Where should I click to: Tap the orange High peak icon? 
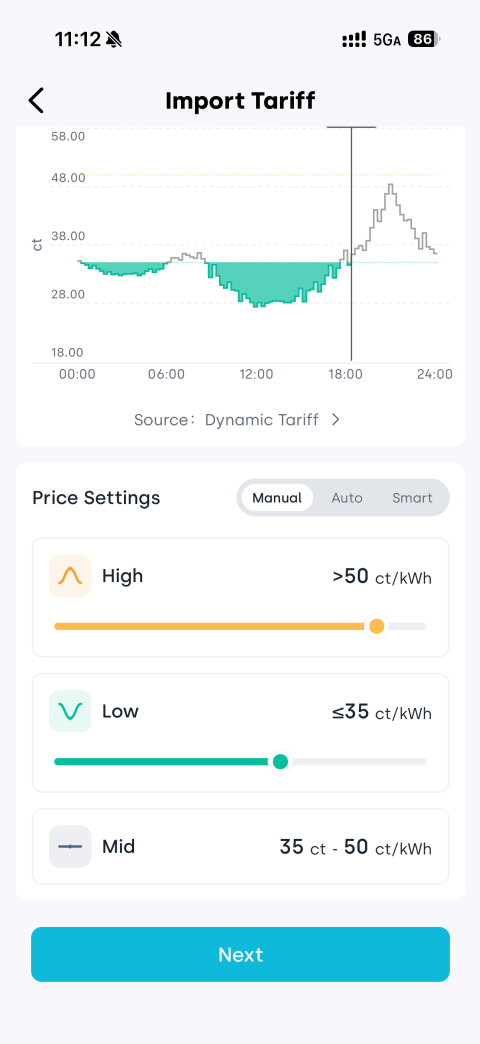(x=70, y=575)
